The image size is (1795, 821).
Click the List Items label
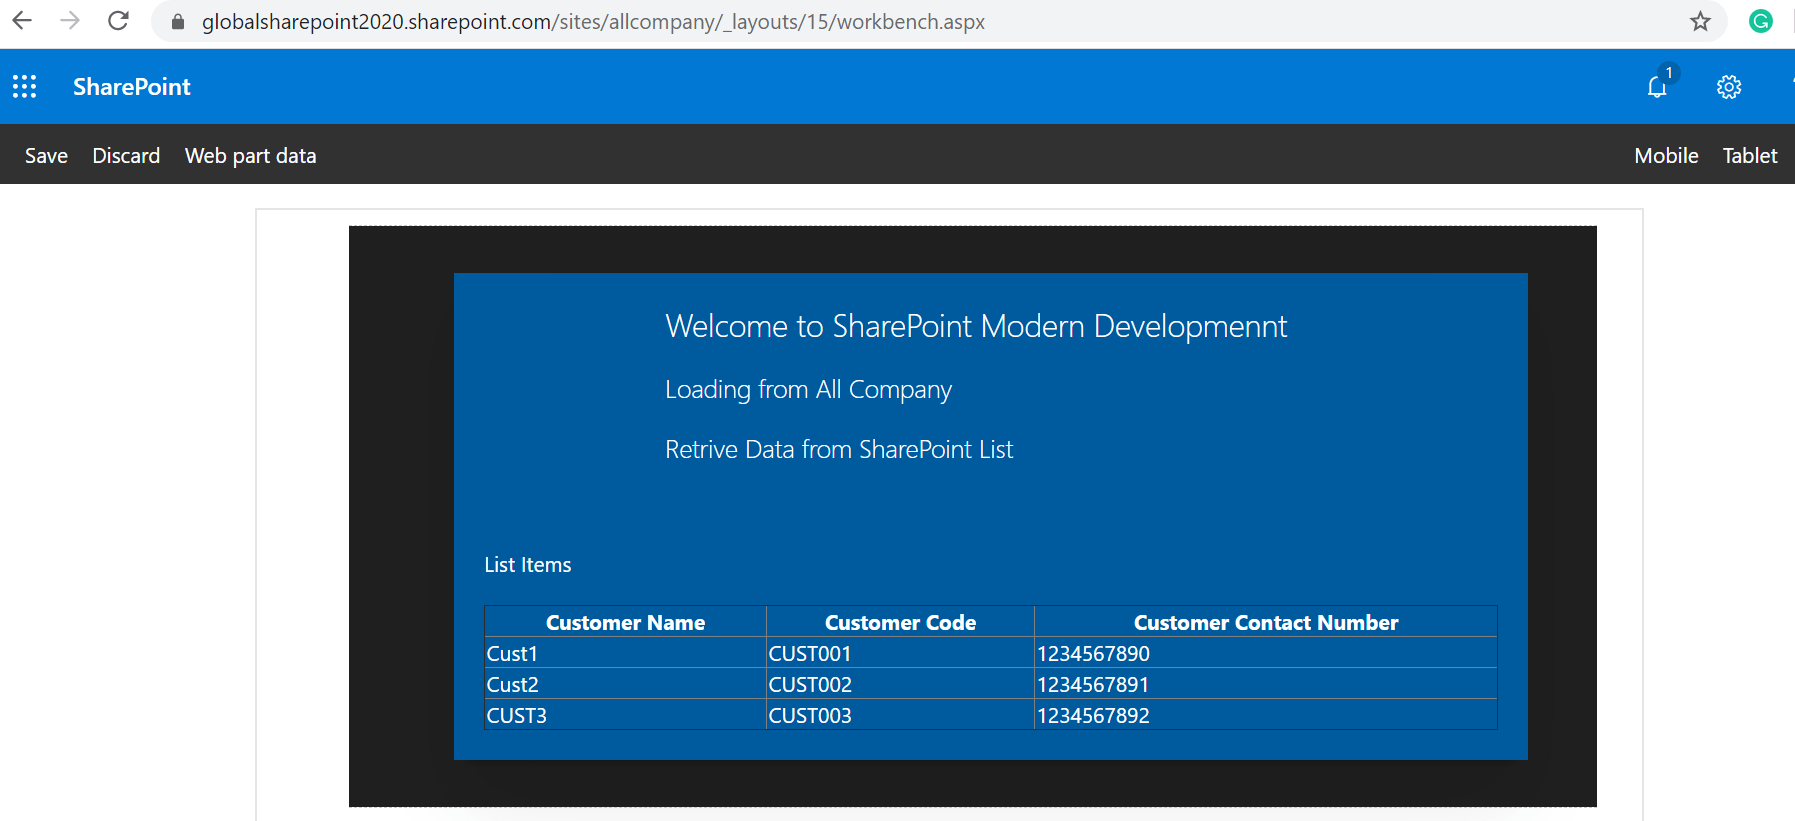coord(528,565)
